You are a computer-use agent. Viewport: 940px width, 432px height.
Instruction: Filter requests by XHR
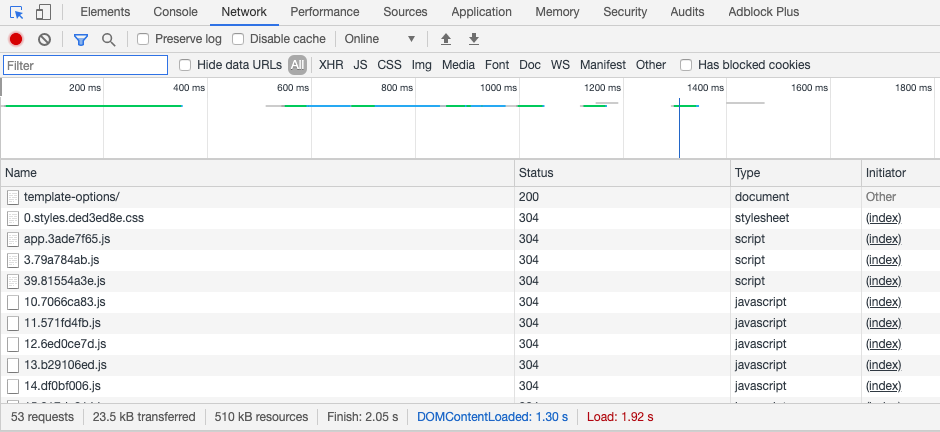click(x=331, y=65)
